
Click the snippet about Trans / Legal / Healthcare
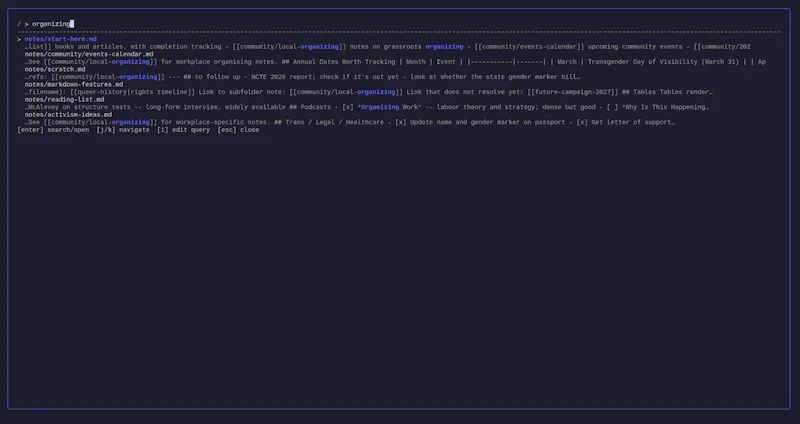(x=349, y=122)
